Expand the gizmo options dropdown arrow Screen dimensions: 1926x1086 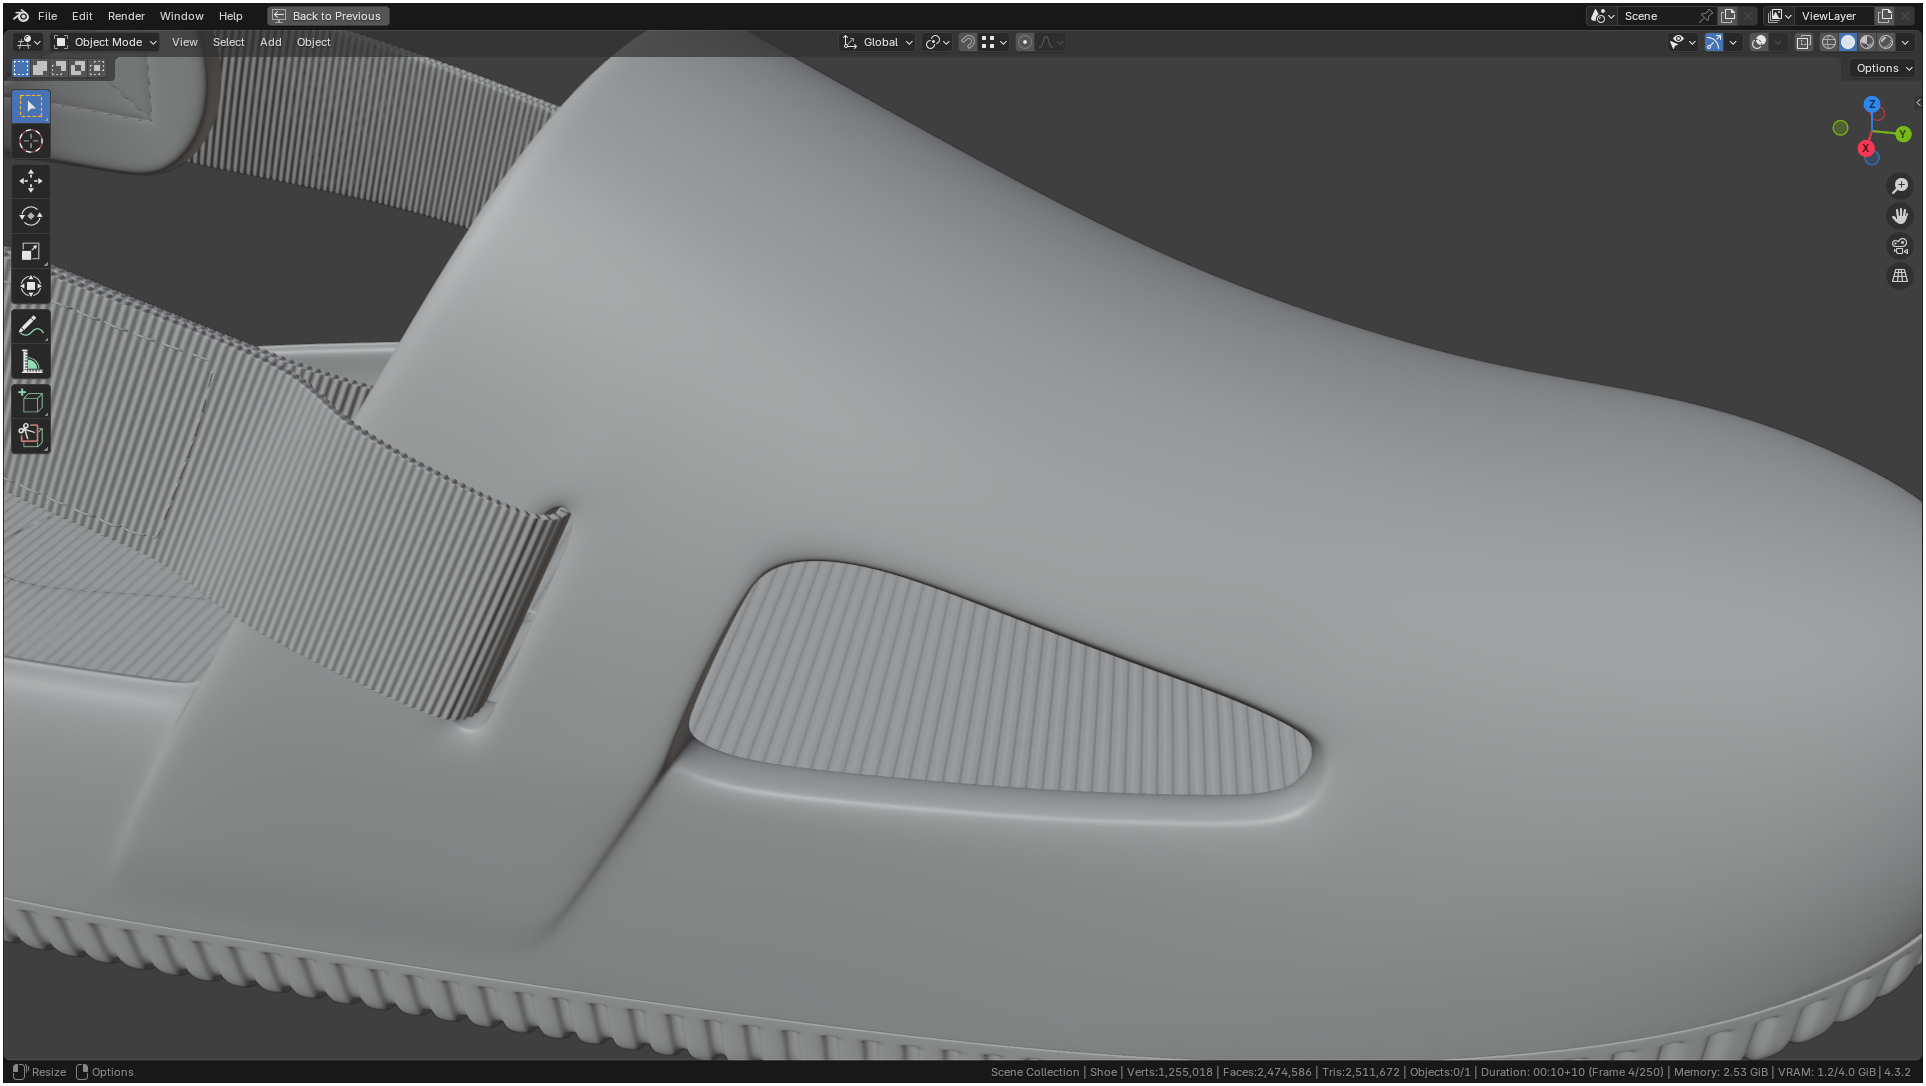(1734, 42)
